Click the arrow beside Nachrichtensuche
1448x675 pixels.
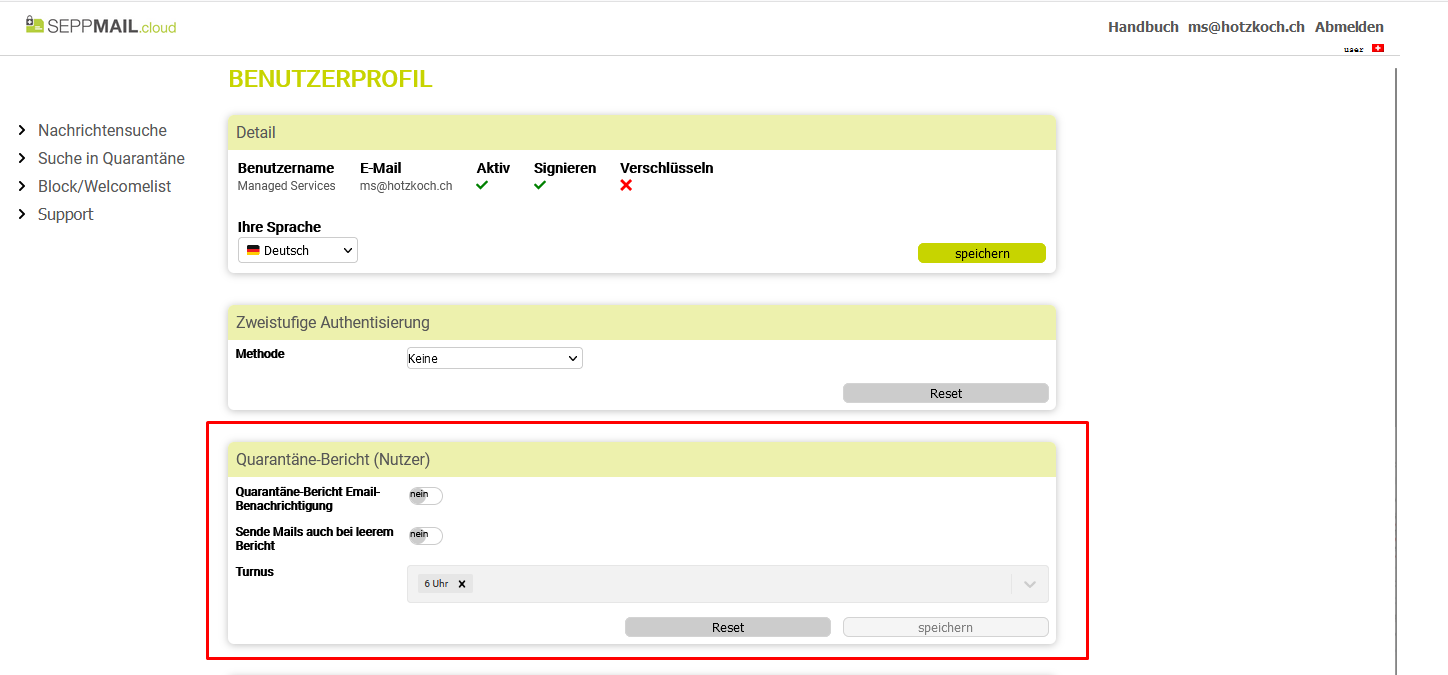[22, 131]
